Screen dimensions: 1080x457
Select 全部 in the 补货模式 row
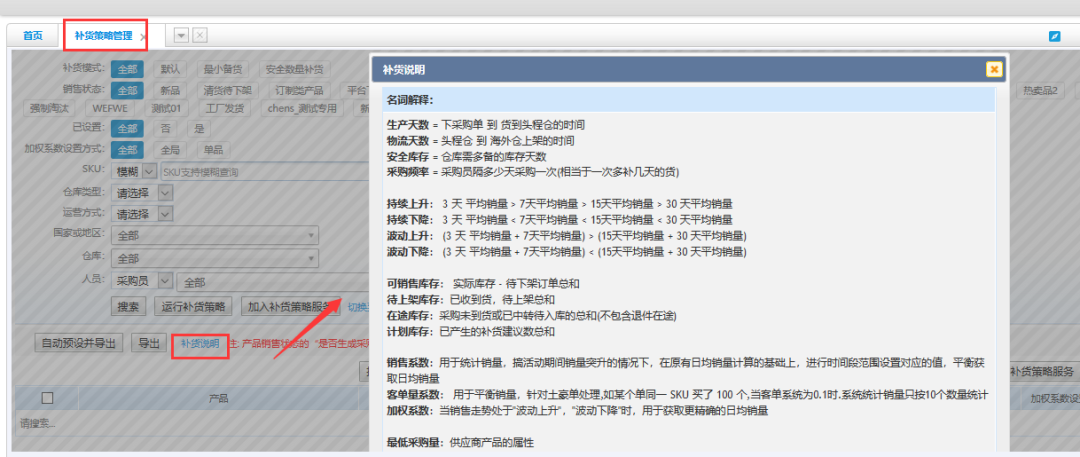coord(127,69)
